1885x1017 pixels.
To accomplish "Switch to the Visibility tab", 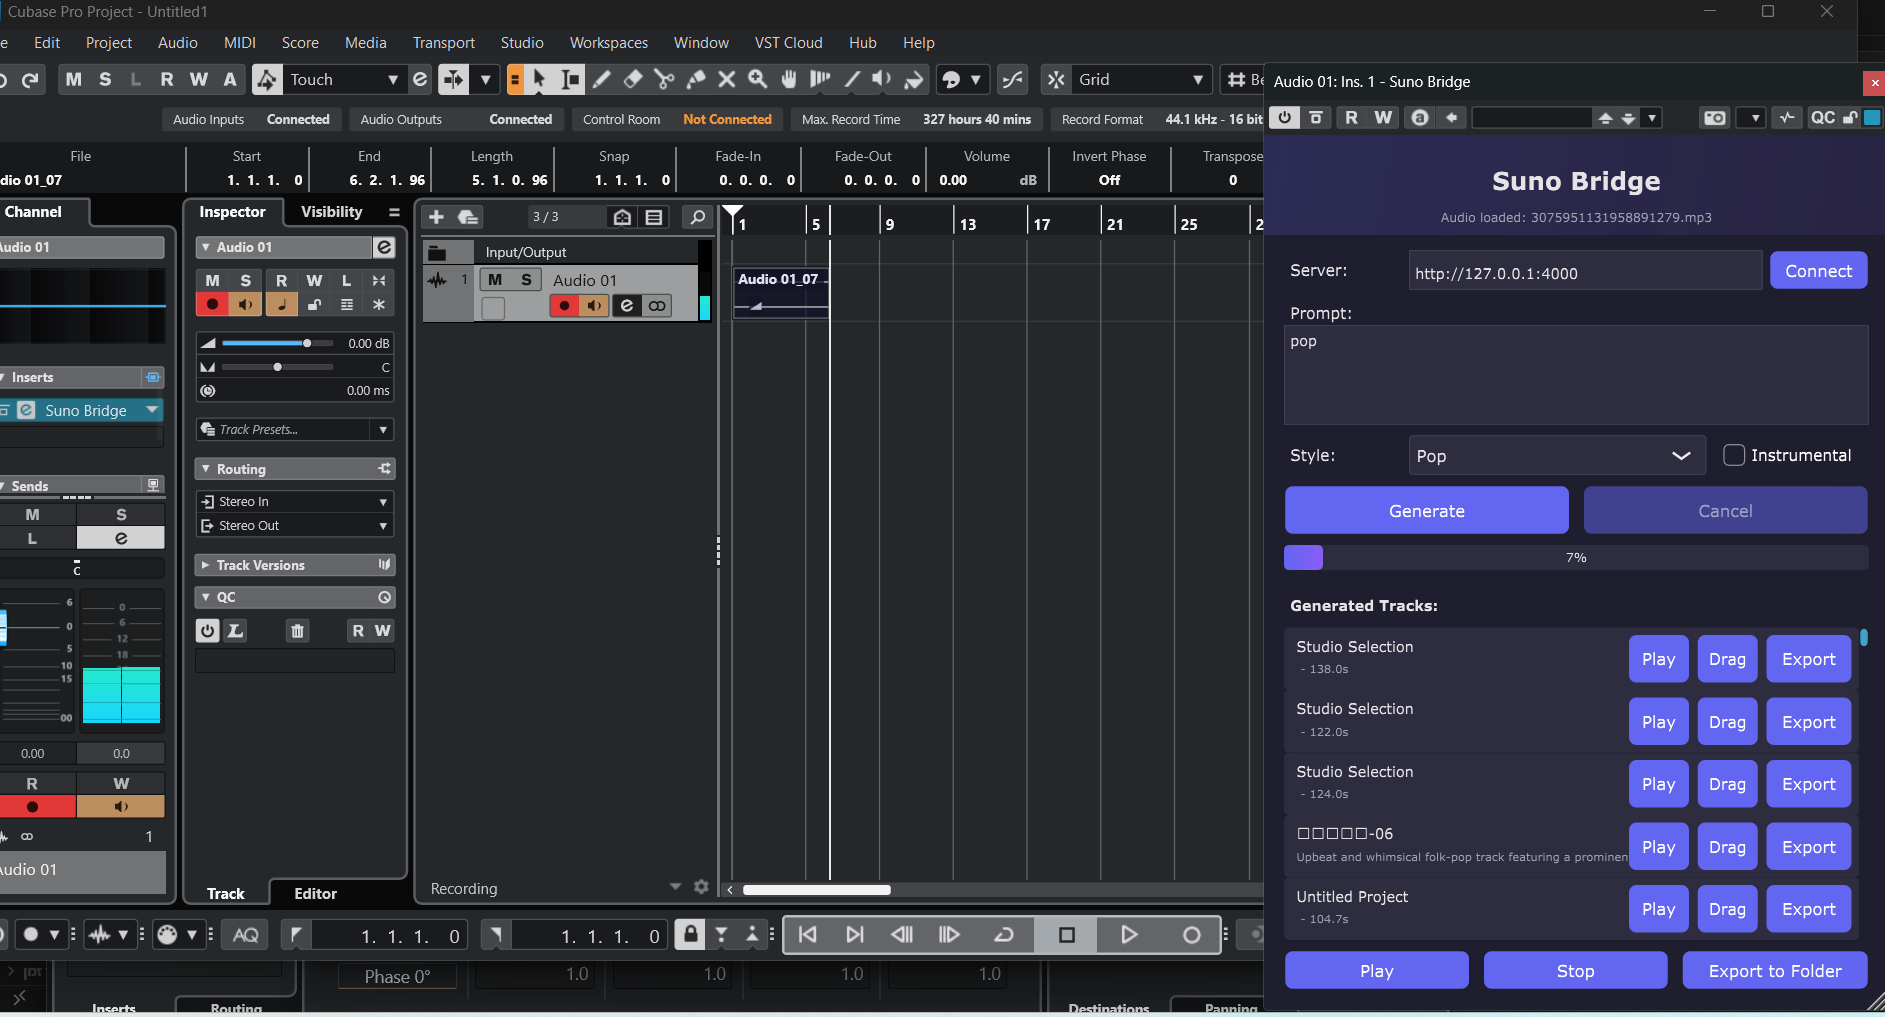I will click(x=331, y=212).
